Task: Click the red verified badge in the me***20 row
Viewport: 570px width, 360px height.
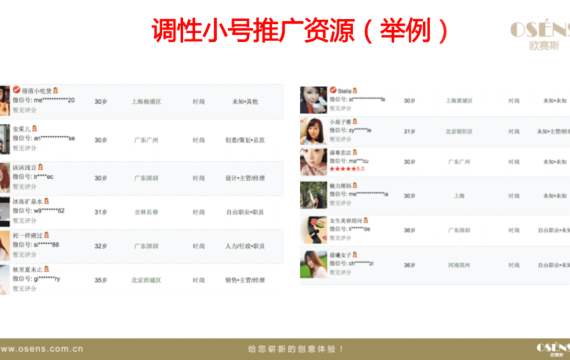Action: (16, 89)
